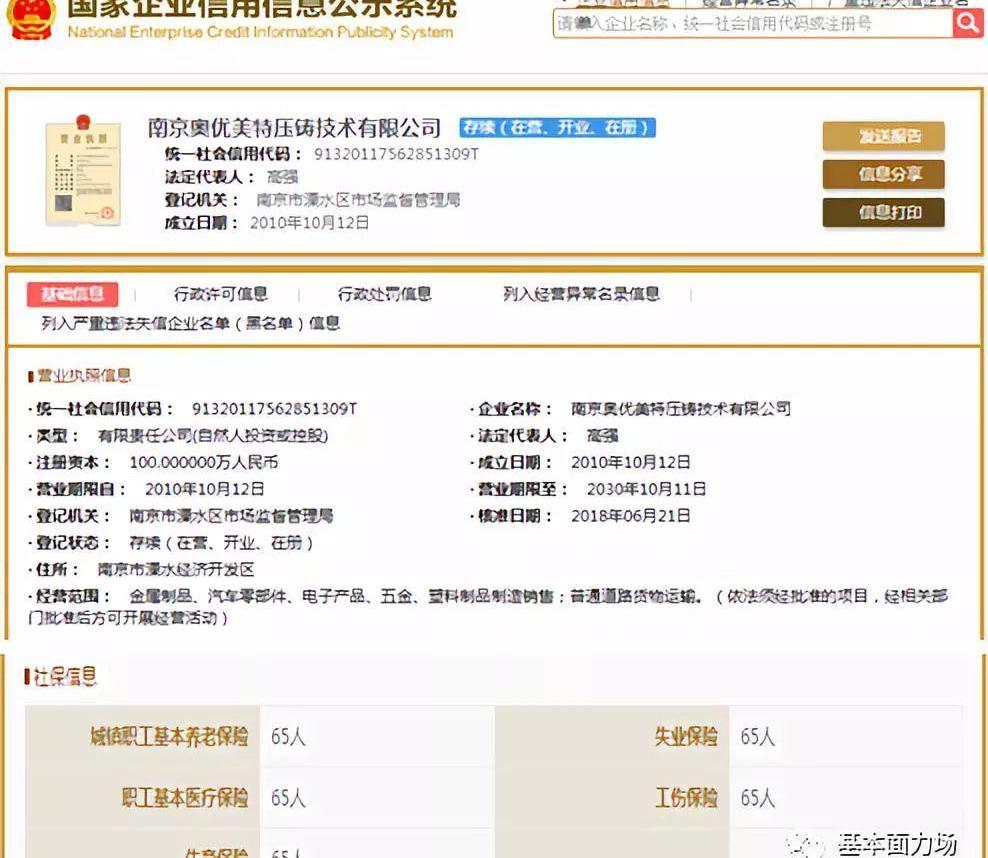Click 核准日期 value 2018年06月21日
Screen dimensions: 988x858
(x=631, y=516)
